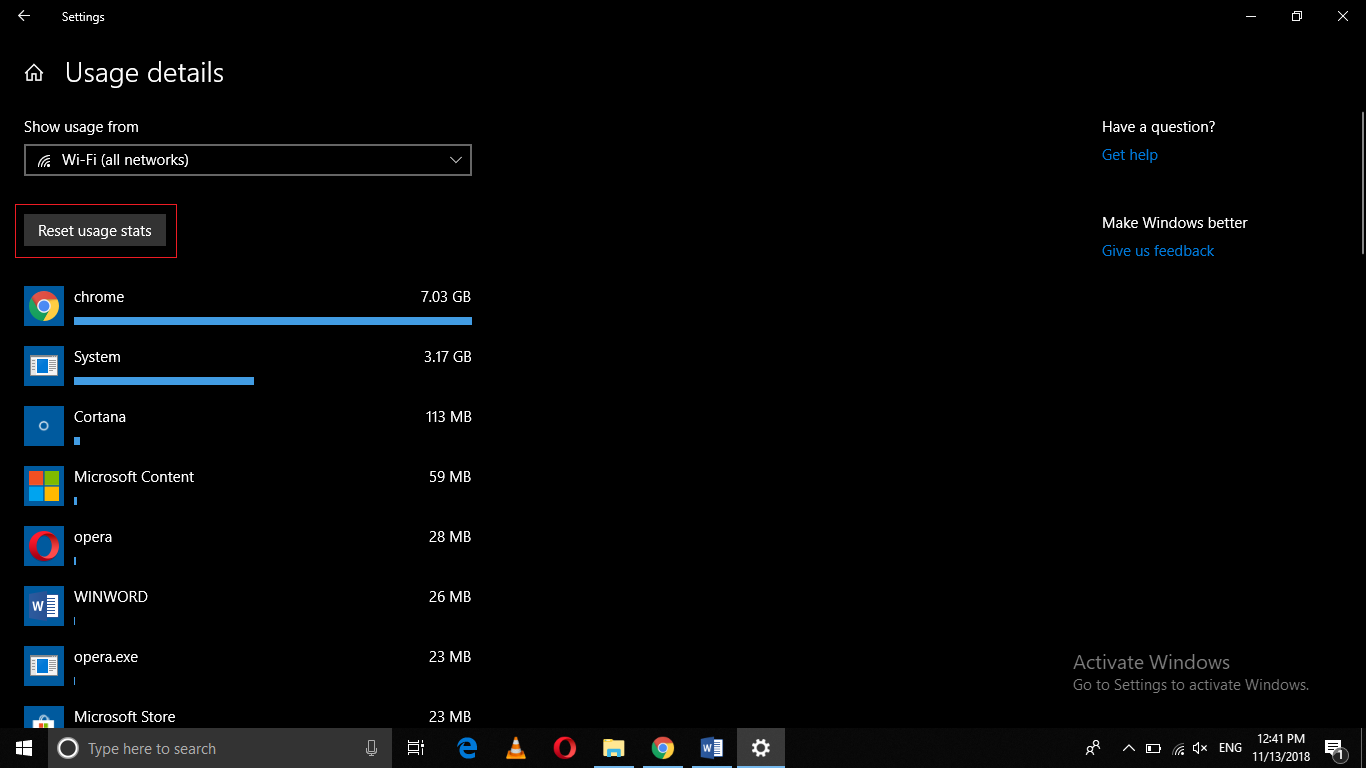
Task: Select the System app icon in the usage list
Action: pos(44,366)
